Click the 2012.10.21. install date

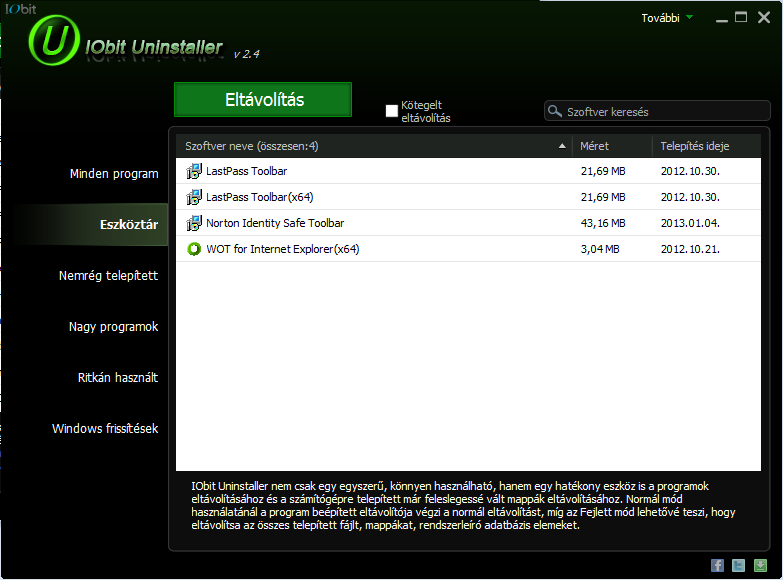pyautogui.click(x=690, y=249)
